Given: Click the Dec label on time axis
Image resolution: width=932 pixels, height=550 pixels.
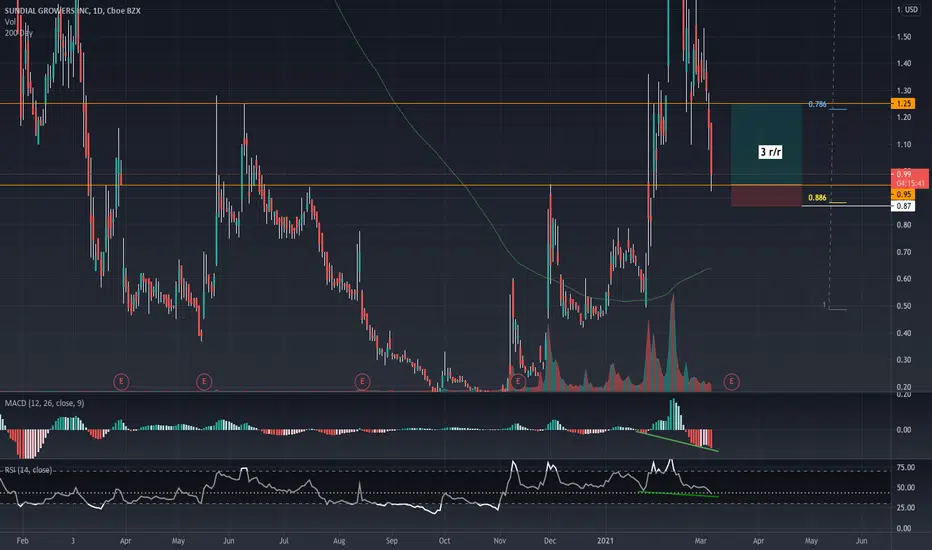Looking at the screenshot, I should tap(550, 540).
